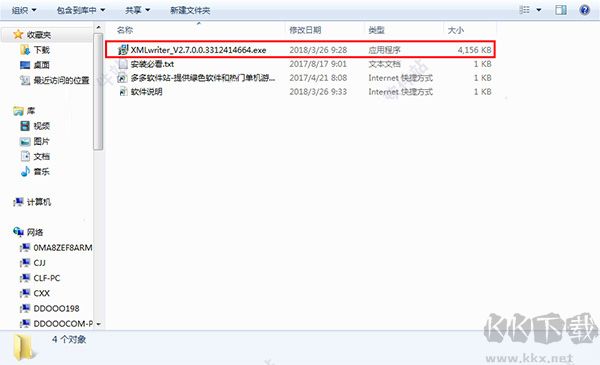Open the 图片 library

pyautogui.click(x=42, y=141)
